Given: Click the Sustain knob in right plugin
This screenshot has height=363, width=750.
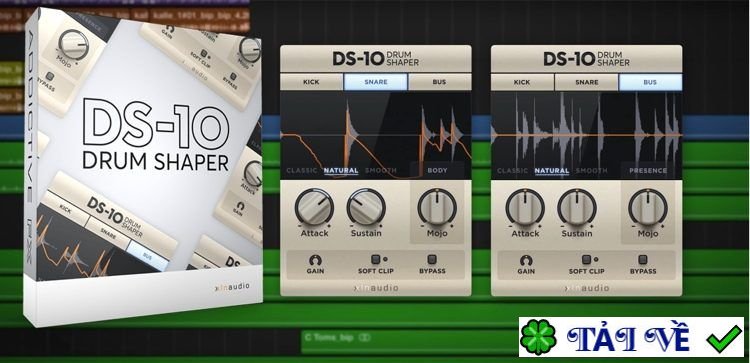Looking at the screenshot, I should coord(577,208).
